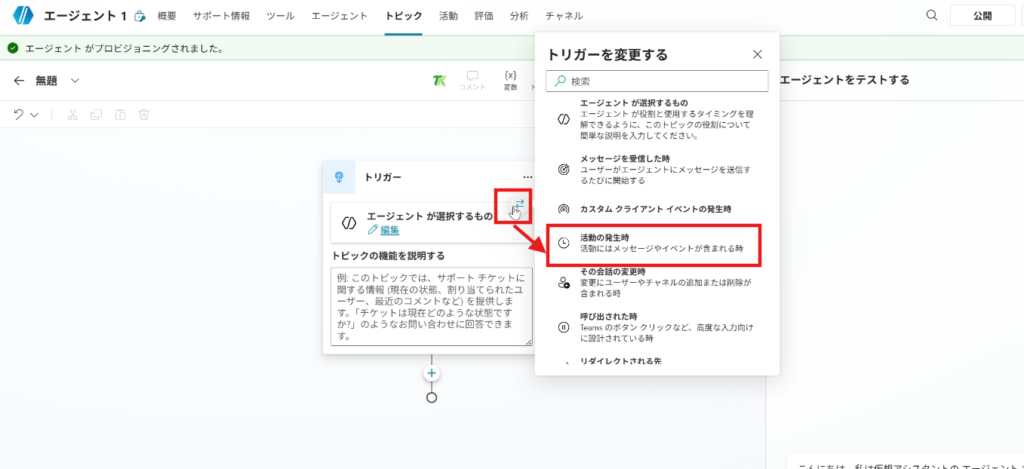Click the delete trash can icon
This screenshot has width=1024, height=469.
click(144, 114)
